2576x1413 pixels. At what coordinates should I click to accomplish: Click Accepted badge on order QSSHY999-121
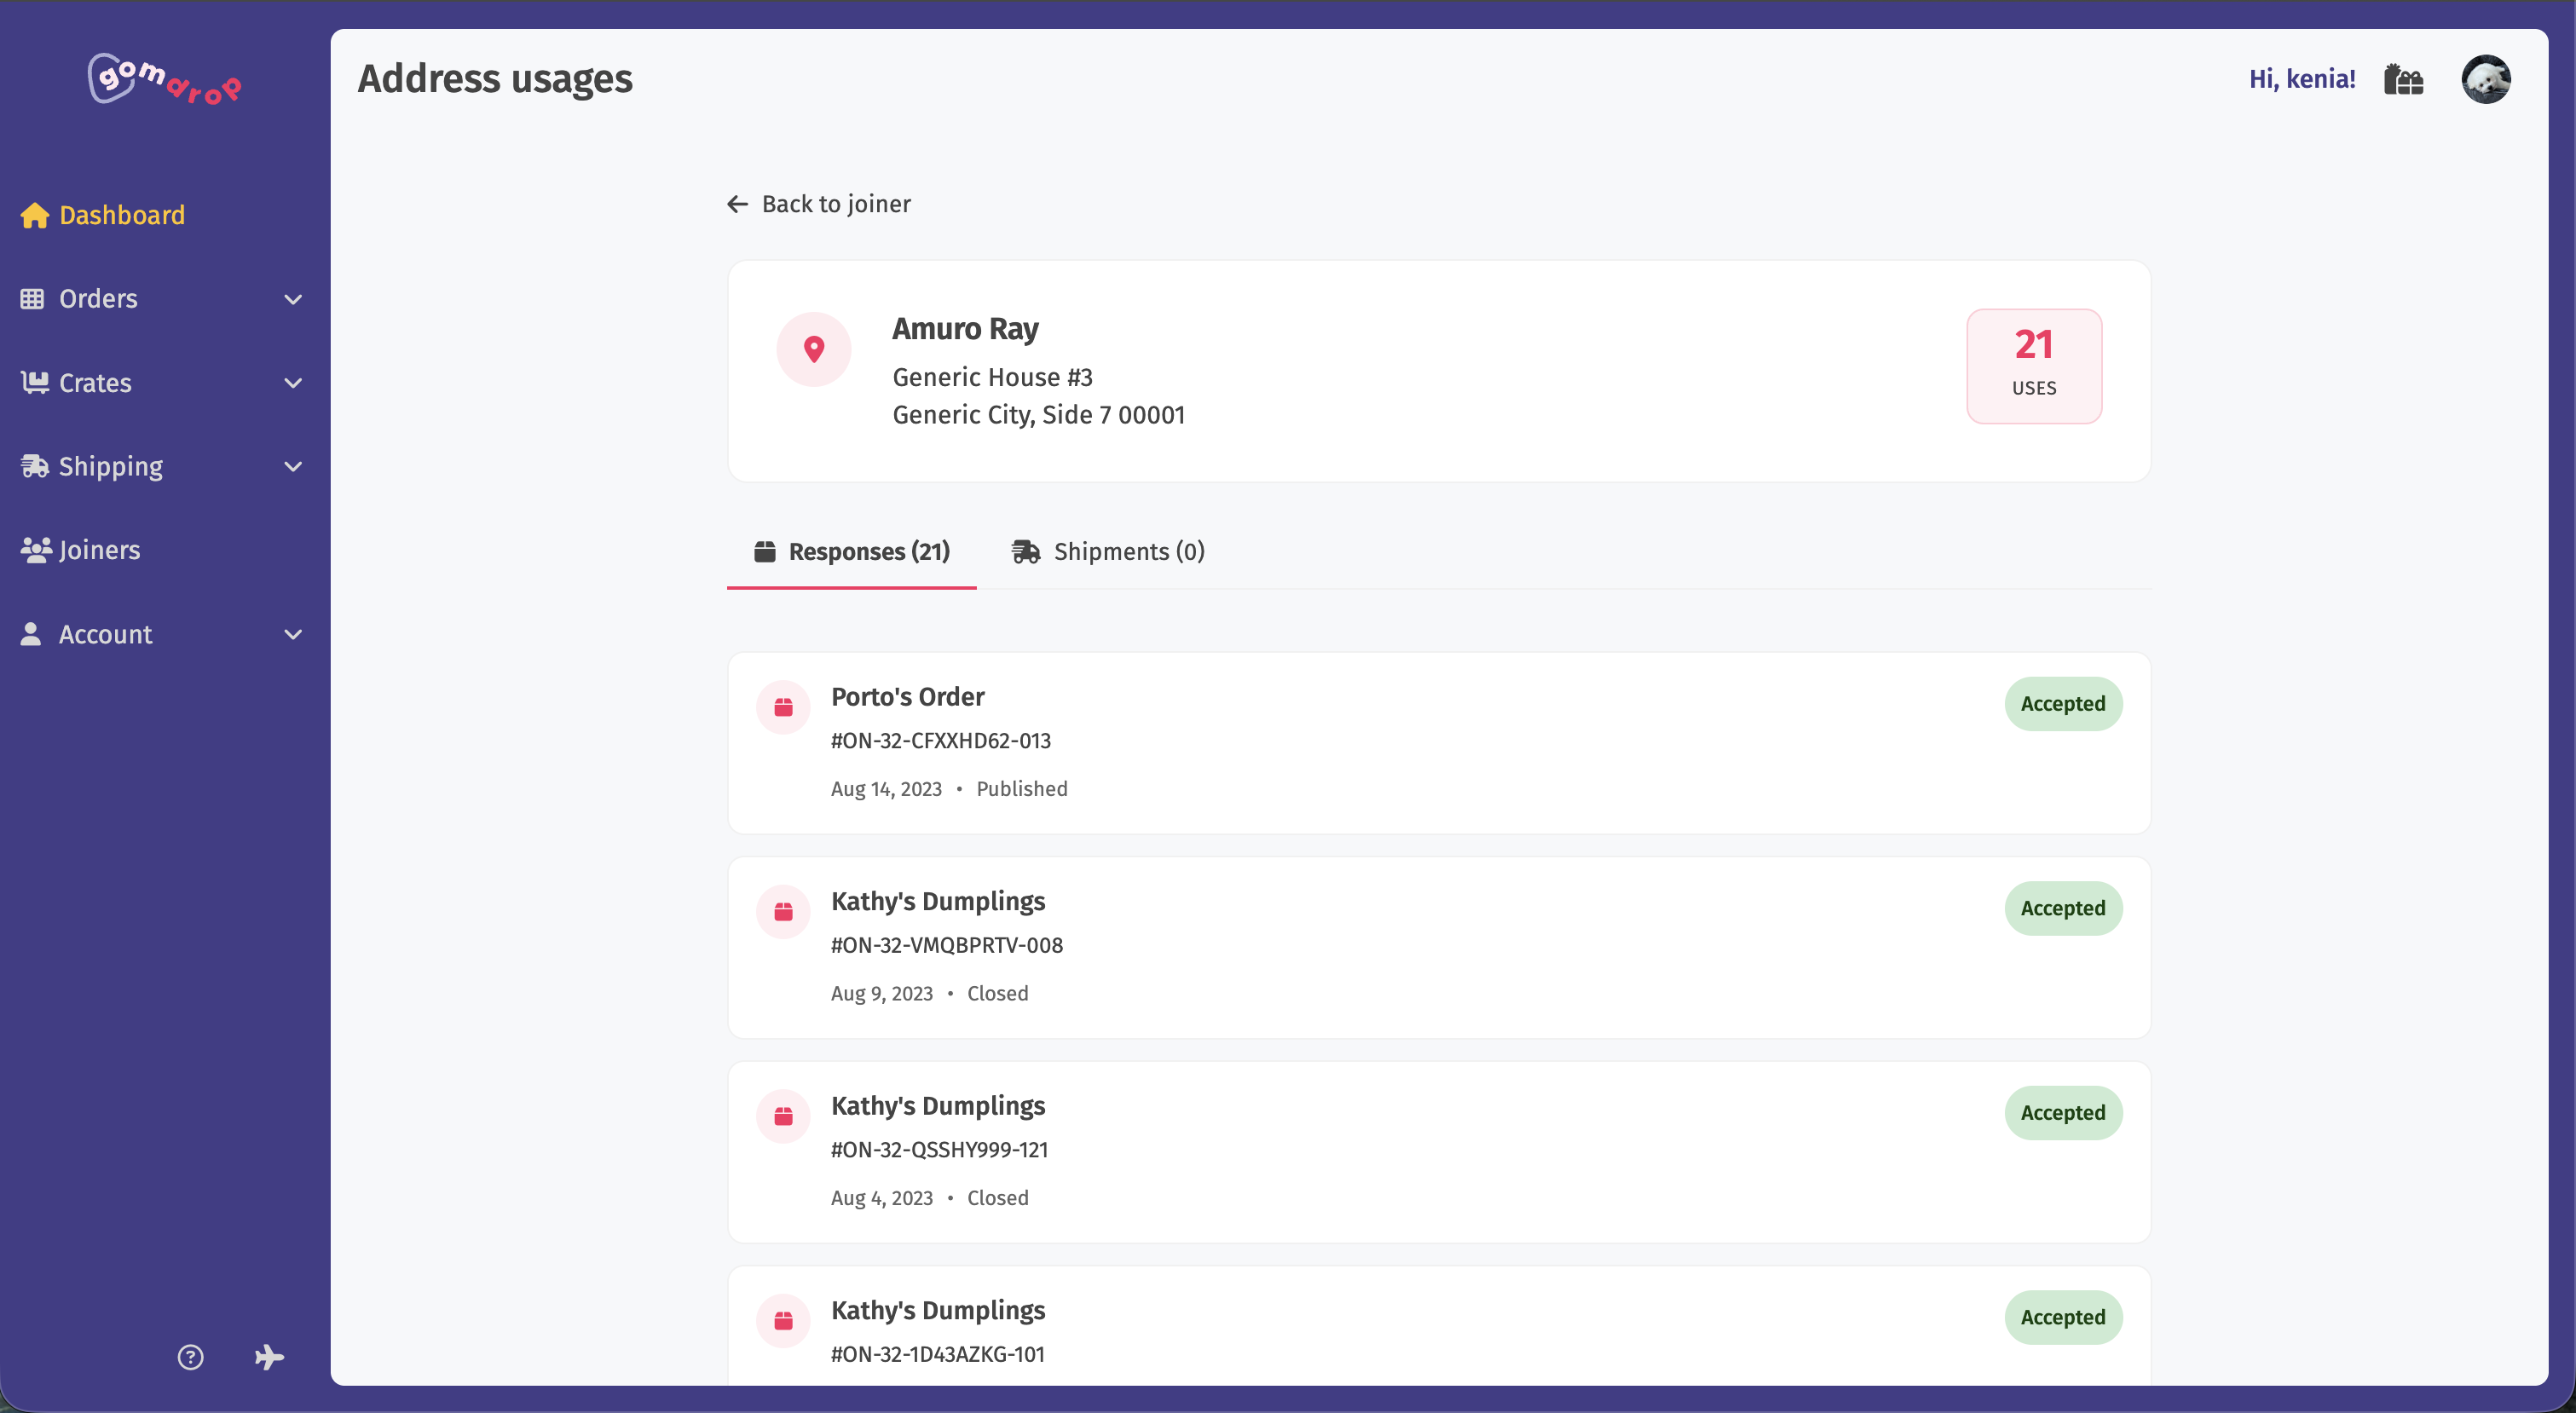2063,1113
